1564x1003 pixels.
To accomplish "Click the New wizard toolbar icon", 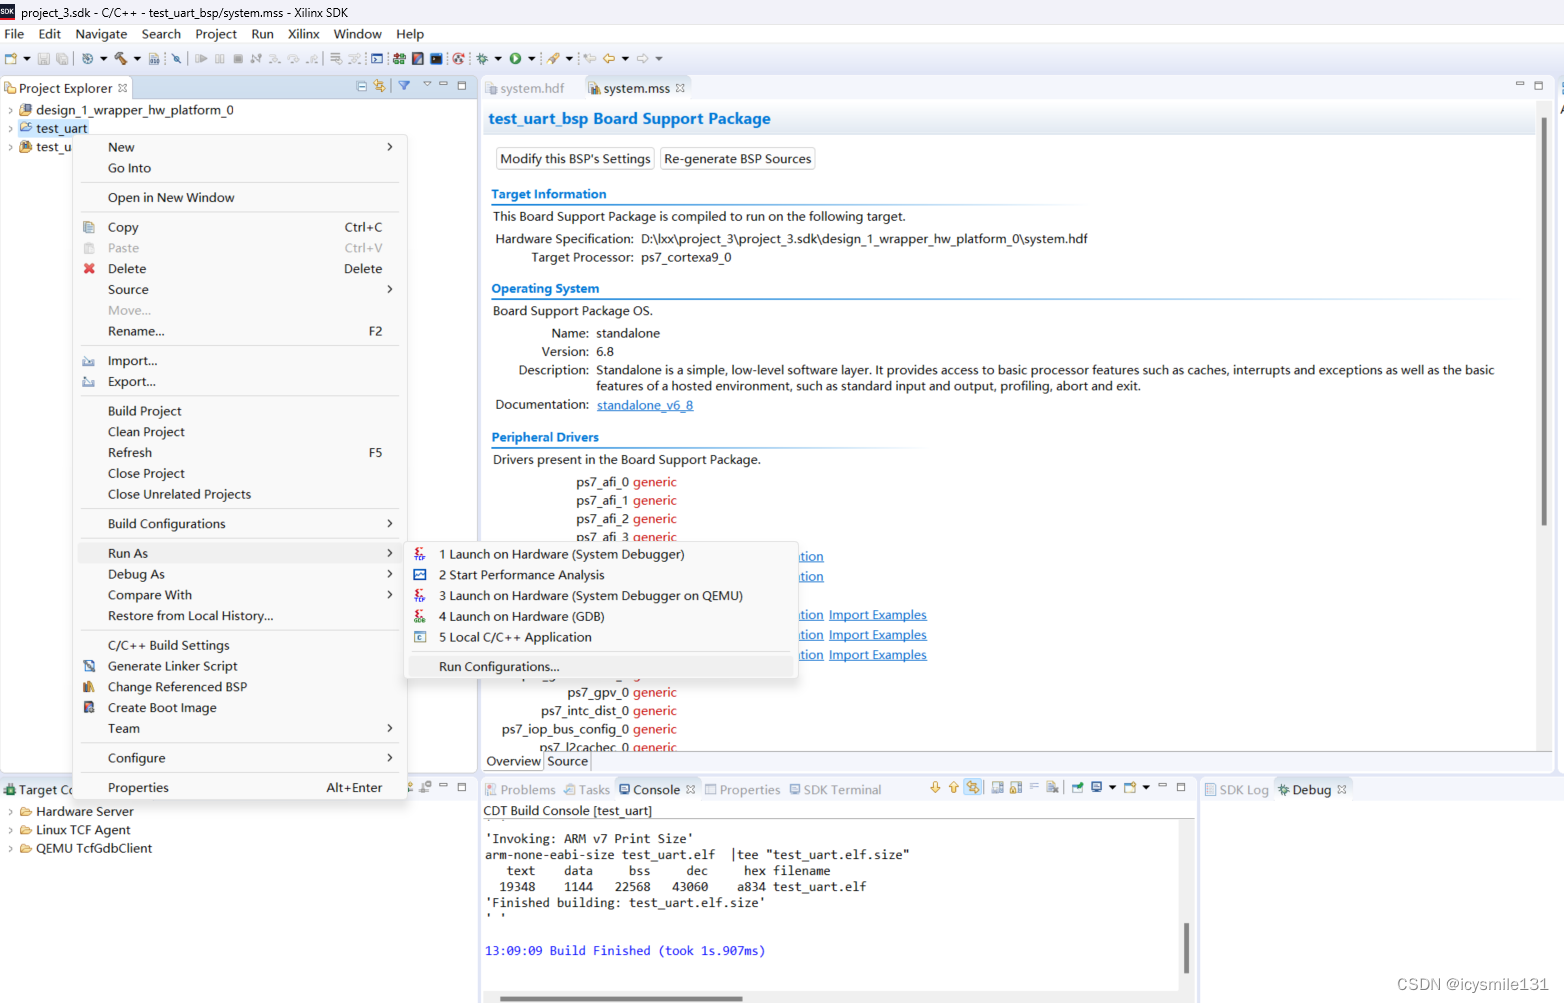I will 10,58.
